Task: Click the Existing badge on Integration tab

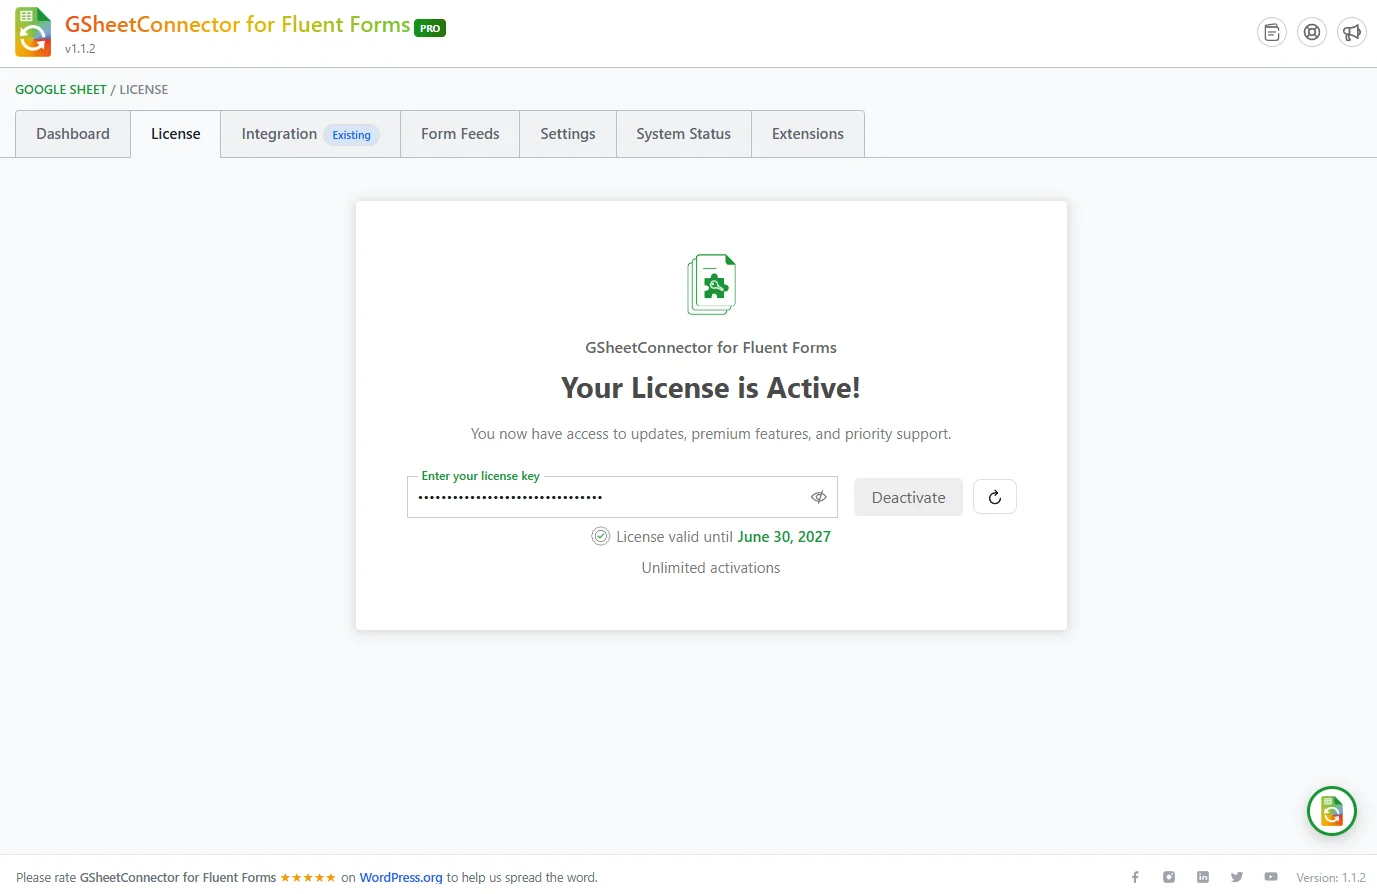Action: tap(351, 135)
